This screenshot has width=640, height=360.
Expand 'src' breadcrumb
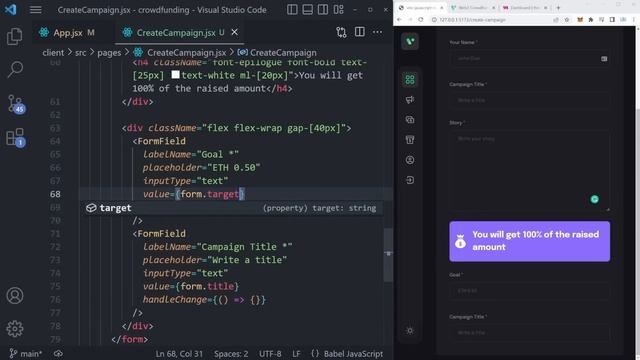point(80,53)
